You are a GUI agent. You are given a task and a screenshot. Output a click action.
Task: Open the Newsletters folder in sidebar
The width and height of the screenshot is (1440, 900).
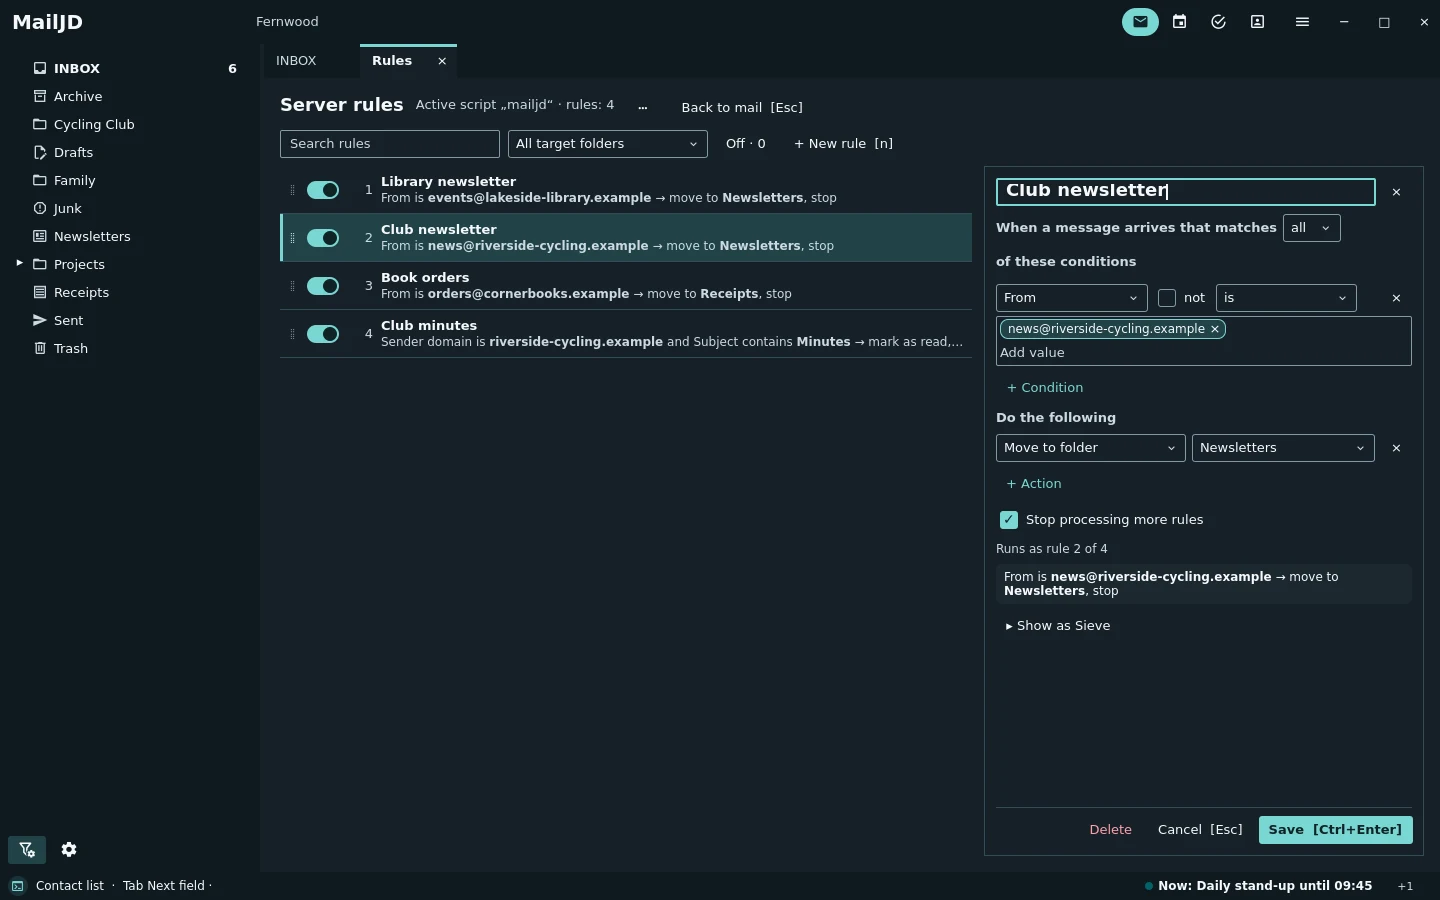coord(92,237)
